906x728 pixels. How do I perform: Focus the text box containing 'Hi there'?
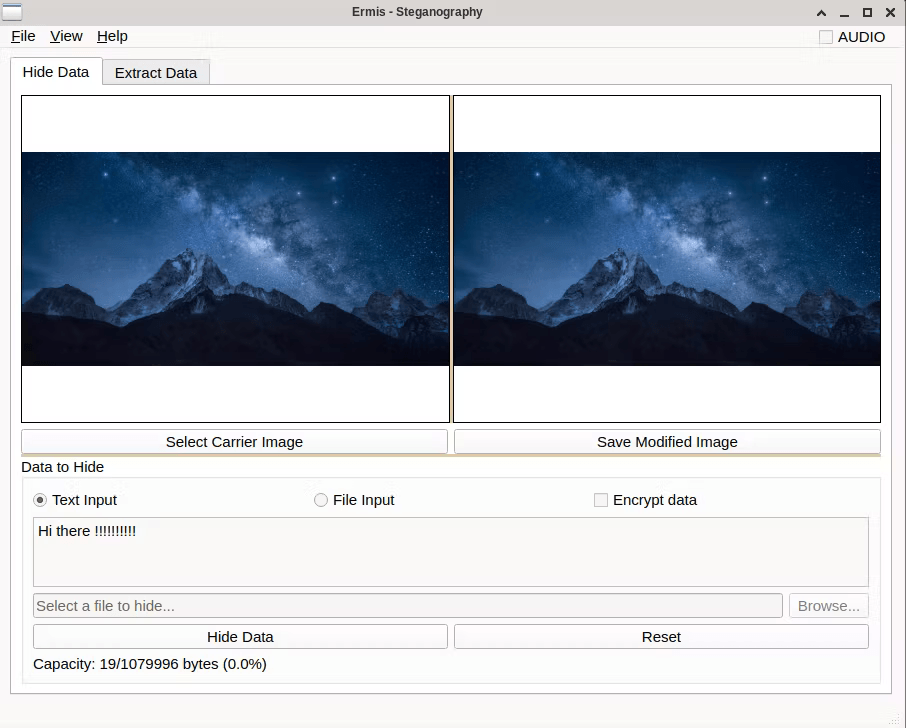click(450, 551)
